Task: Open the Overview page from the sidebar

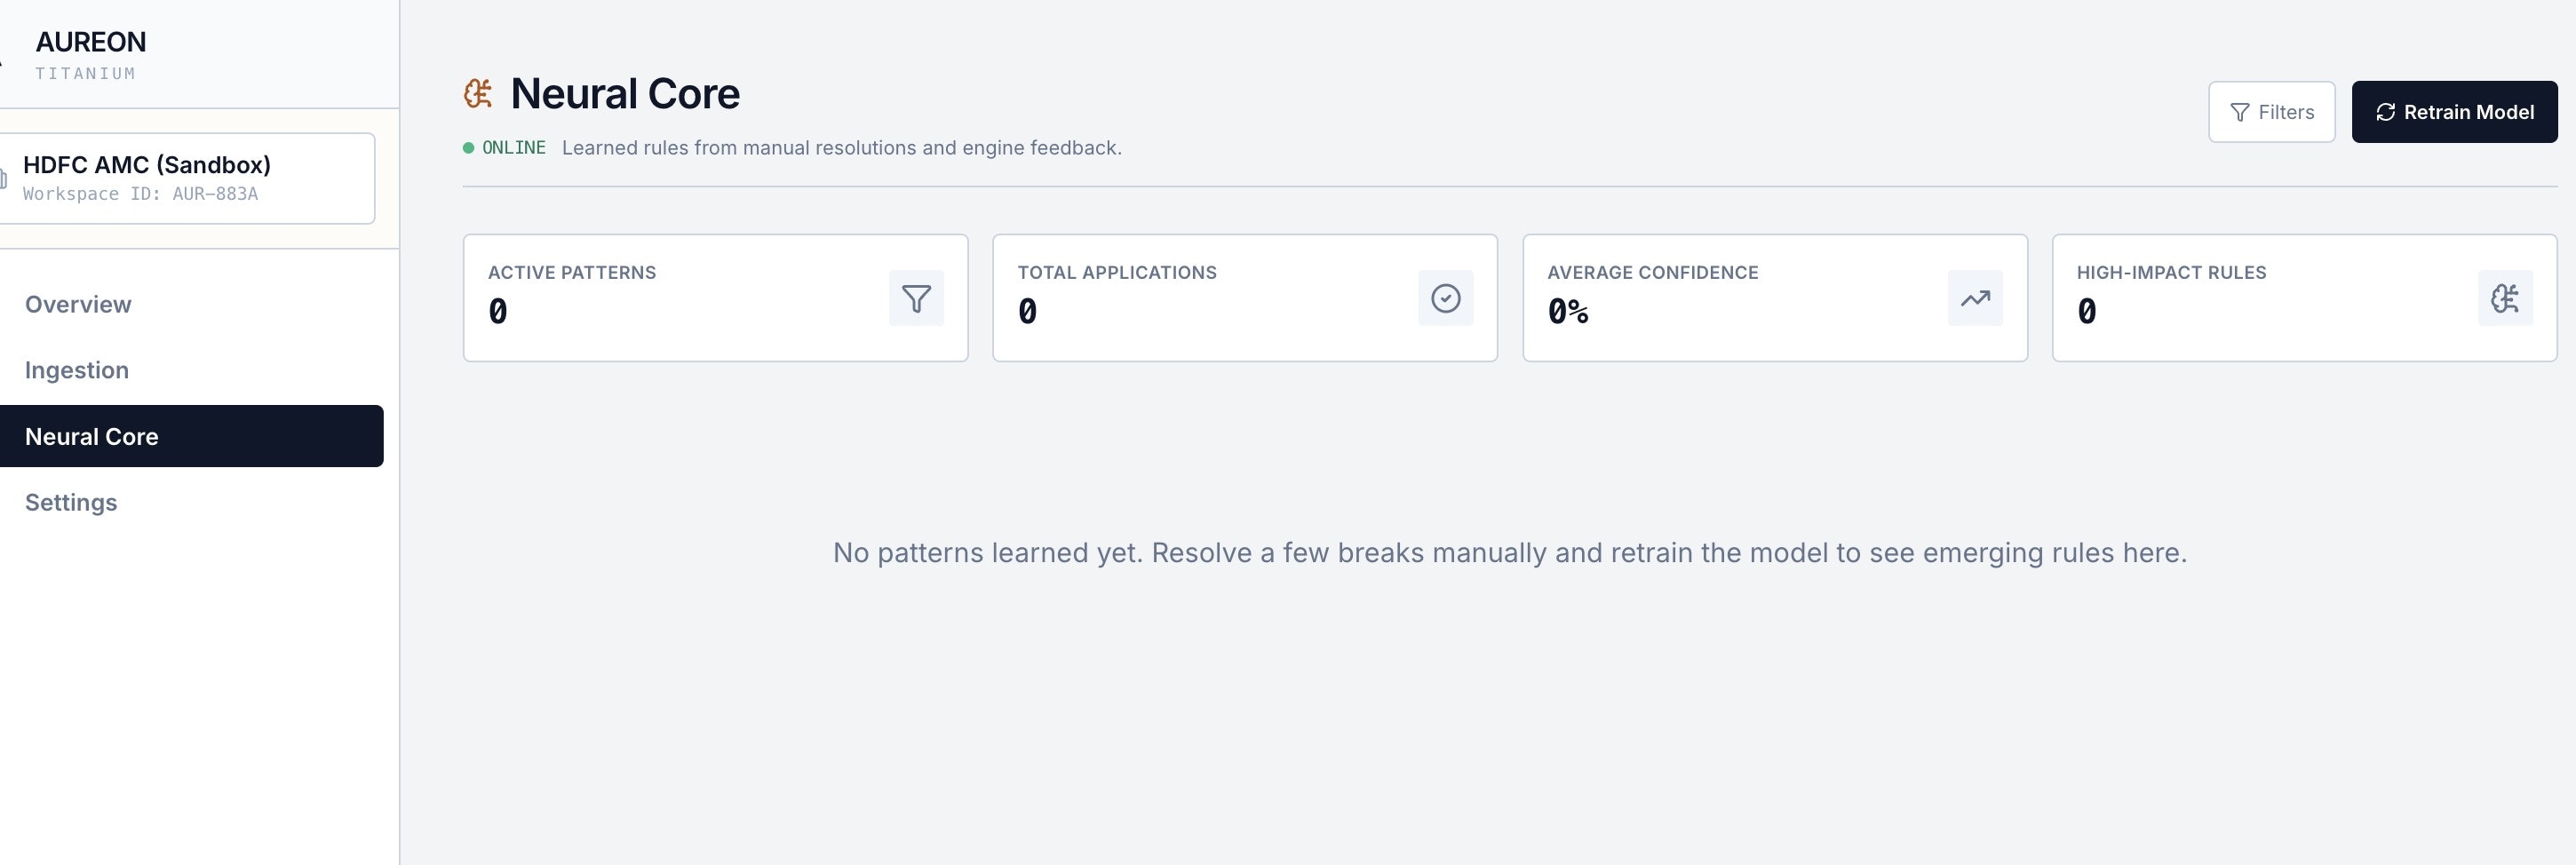Action: pyautogui.click(x=78, y=304)
